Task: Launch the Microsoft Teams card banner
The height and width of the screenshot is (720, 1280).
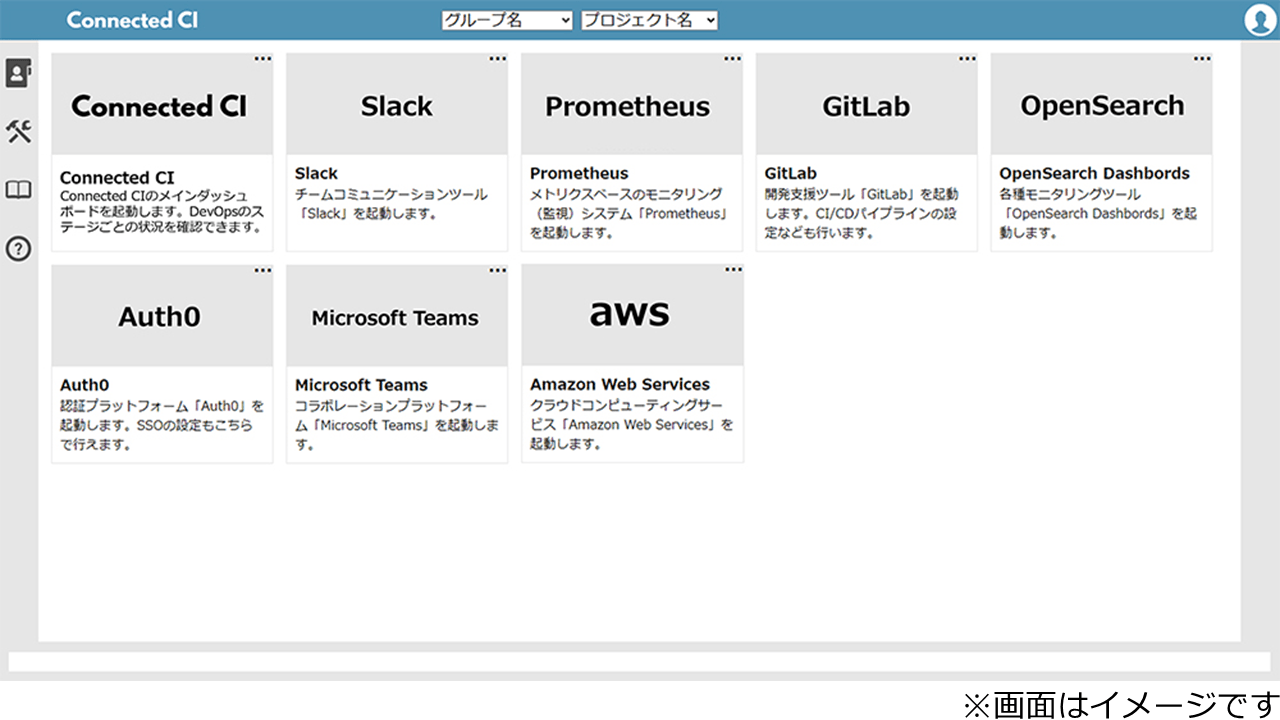Action: click(397, 315)
